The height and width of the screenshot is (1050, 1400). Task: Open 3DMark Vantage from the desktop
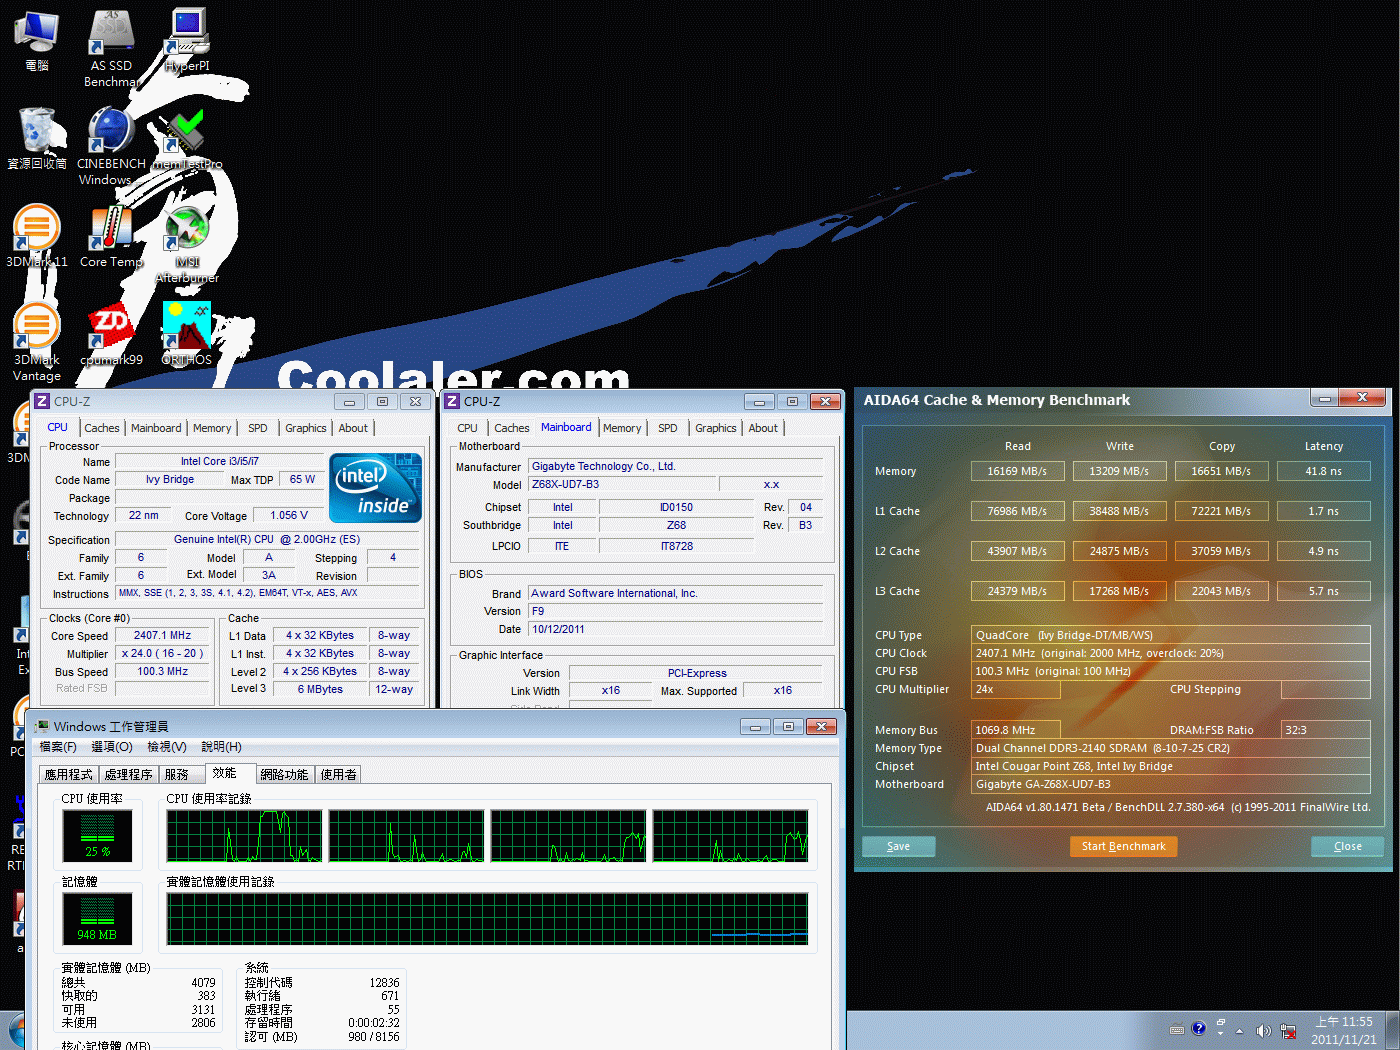tap(37, 330)
